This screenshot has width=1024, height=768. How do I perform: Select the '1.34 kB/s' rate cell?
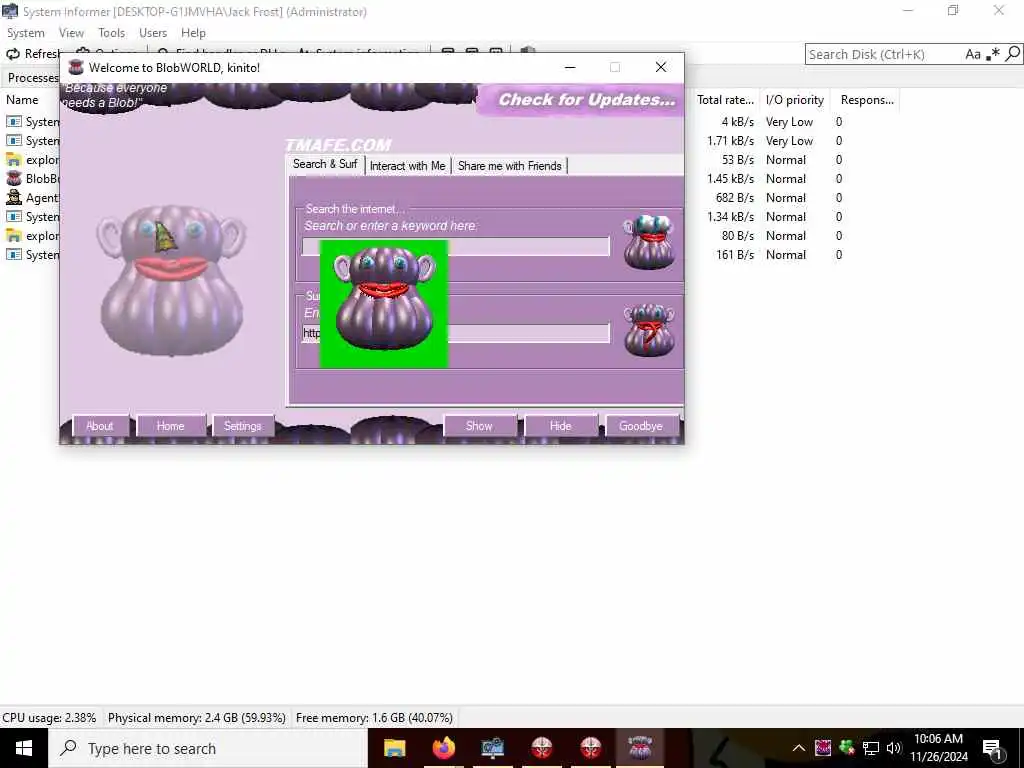point(730,216)
